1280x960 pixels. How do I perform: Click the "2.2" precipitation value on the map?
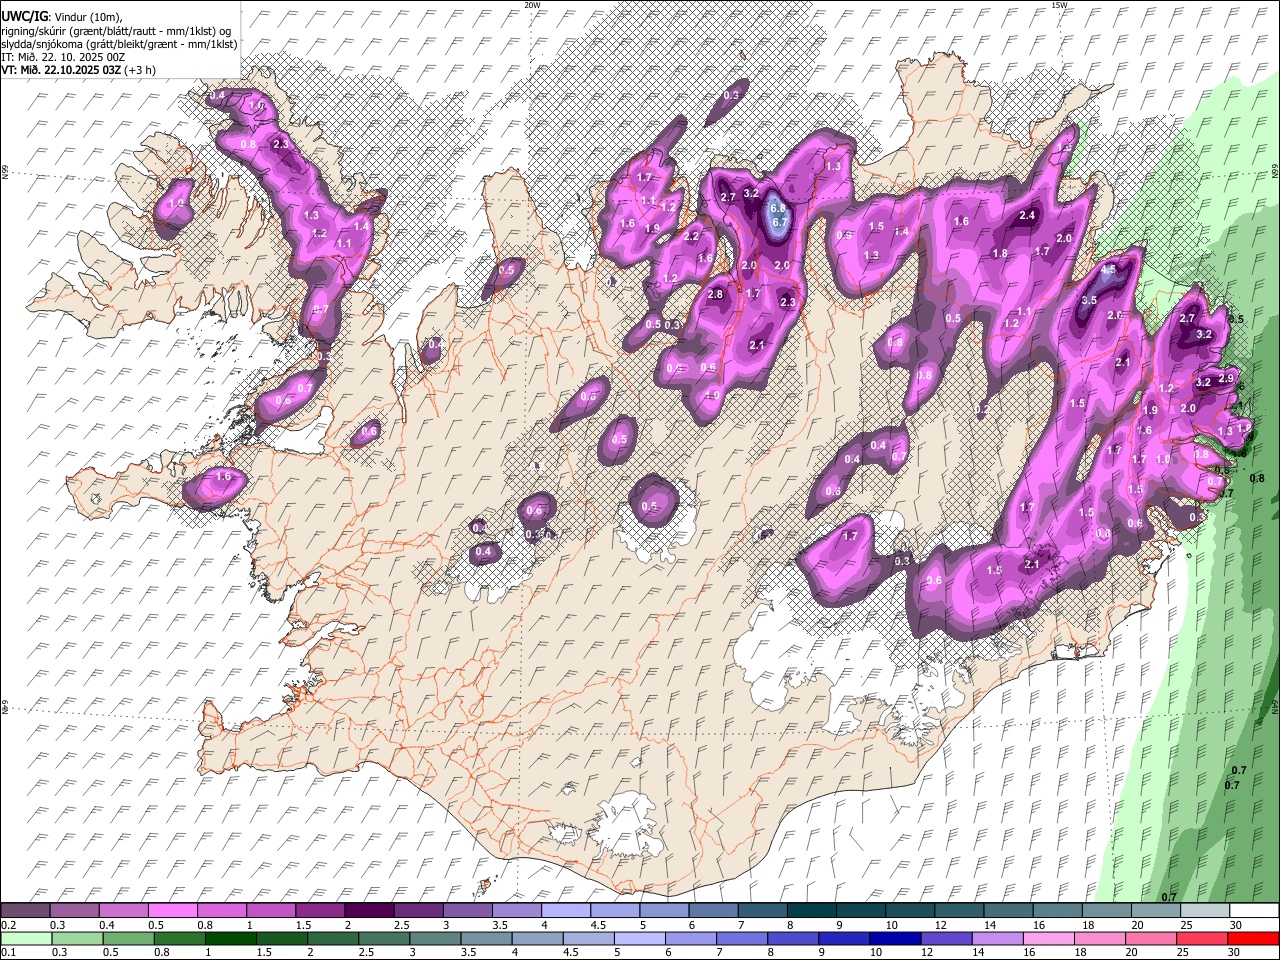[692, 237]
